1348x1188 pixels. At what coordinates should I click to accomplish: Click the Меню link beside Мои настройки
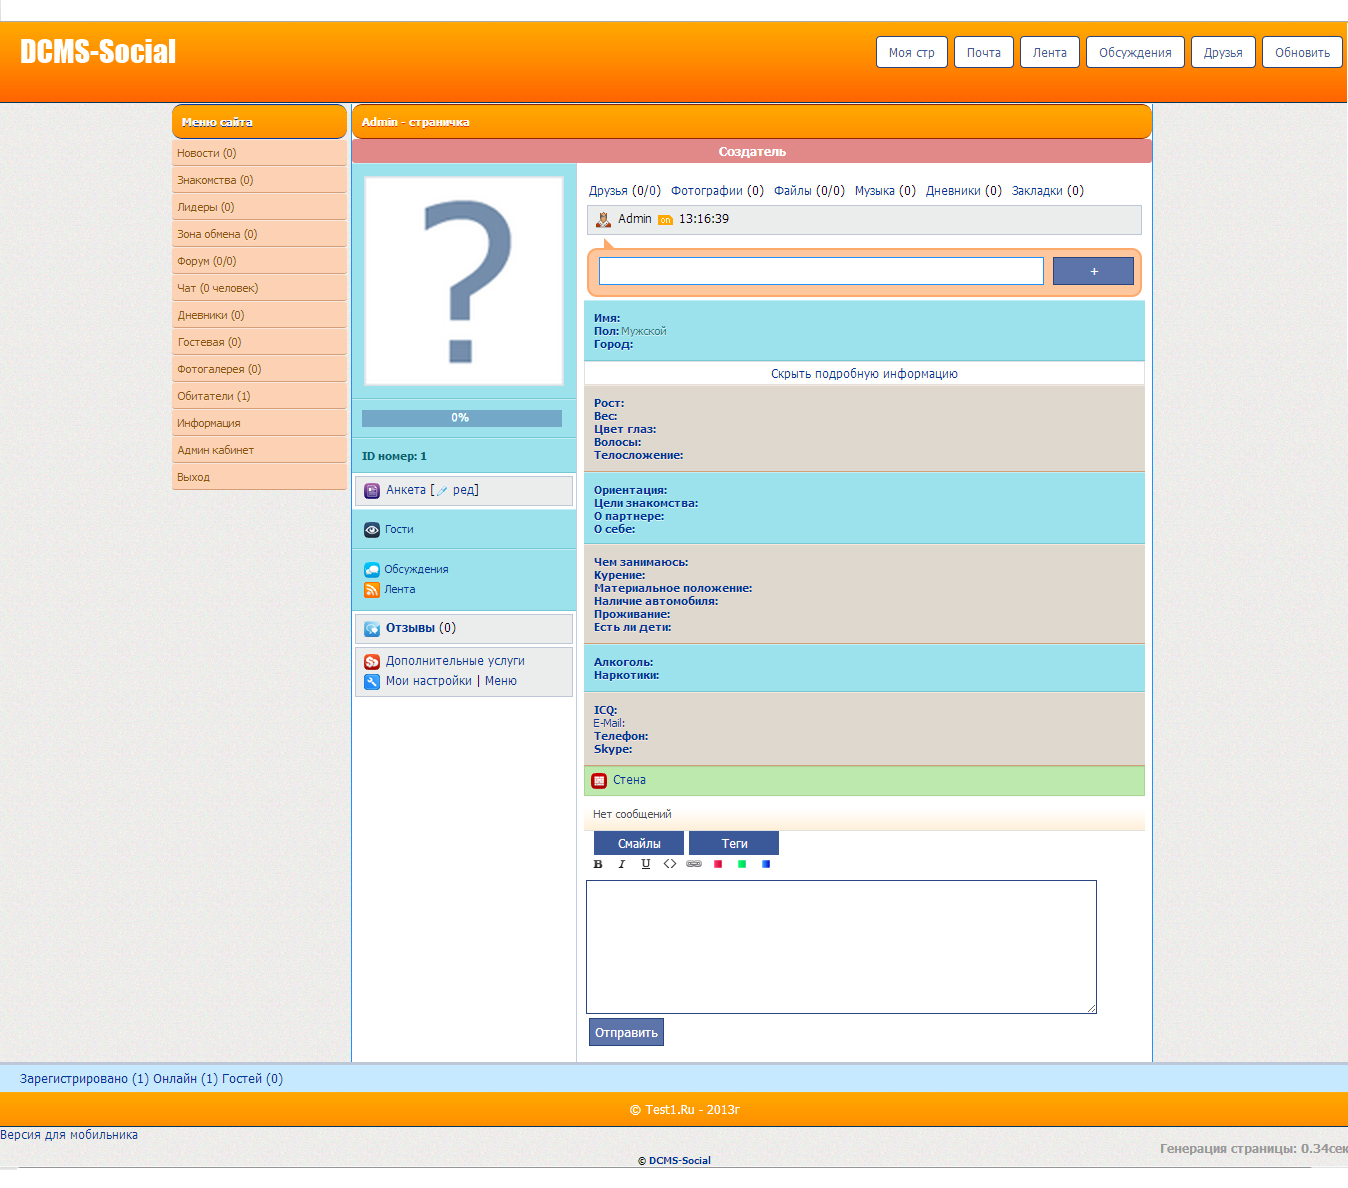click(x=501, y=681)
